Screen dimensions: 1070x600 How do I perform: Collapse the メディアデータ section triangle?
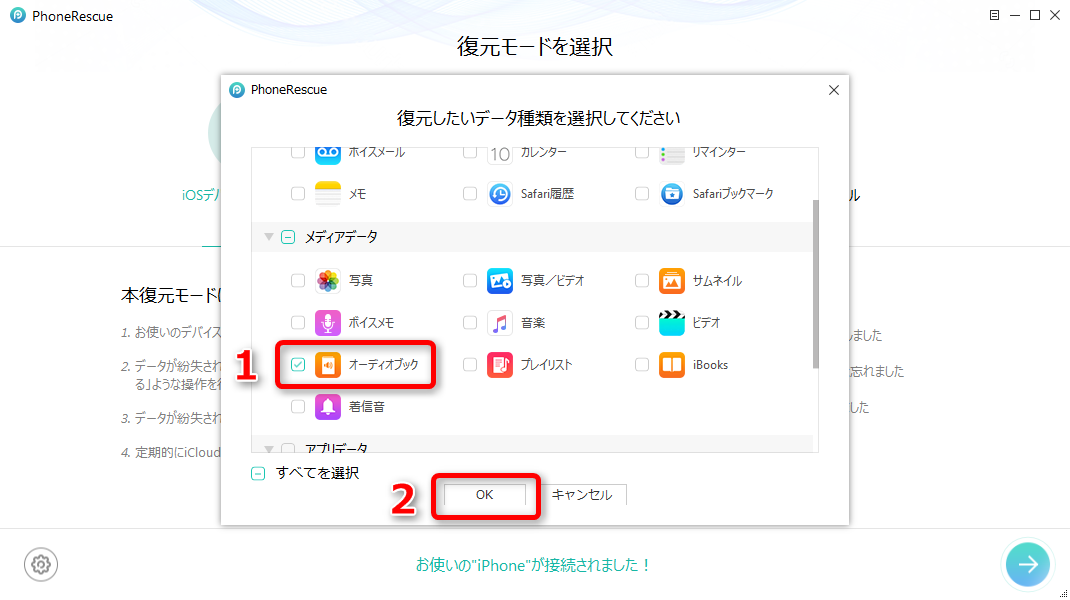tap(269, 237)
